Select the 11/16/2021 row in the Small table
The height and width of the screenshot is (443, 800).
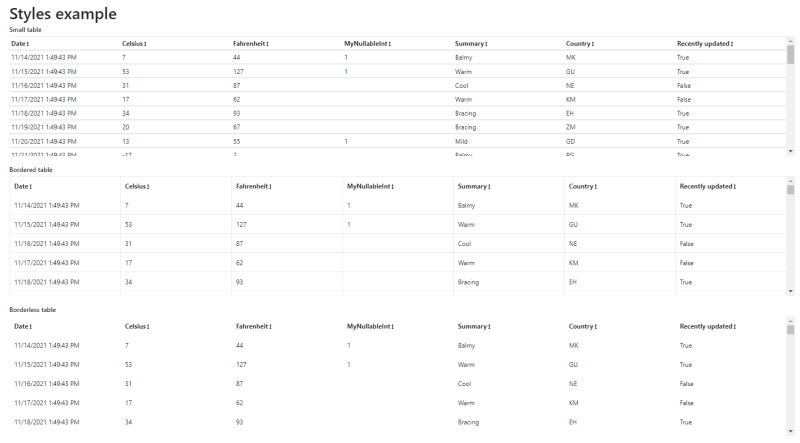point(398,85)
